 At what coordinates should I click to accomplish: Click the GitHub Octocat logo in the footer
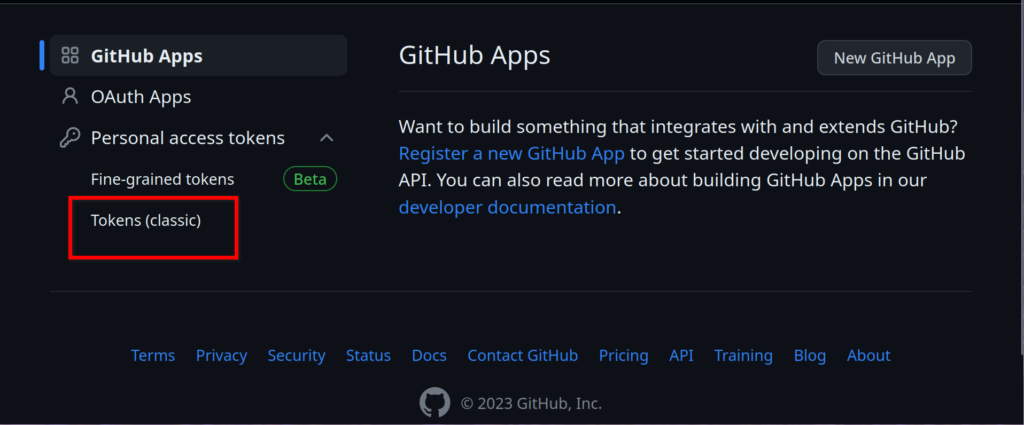coord(435,403)
